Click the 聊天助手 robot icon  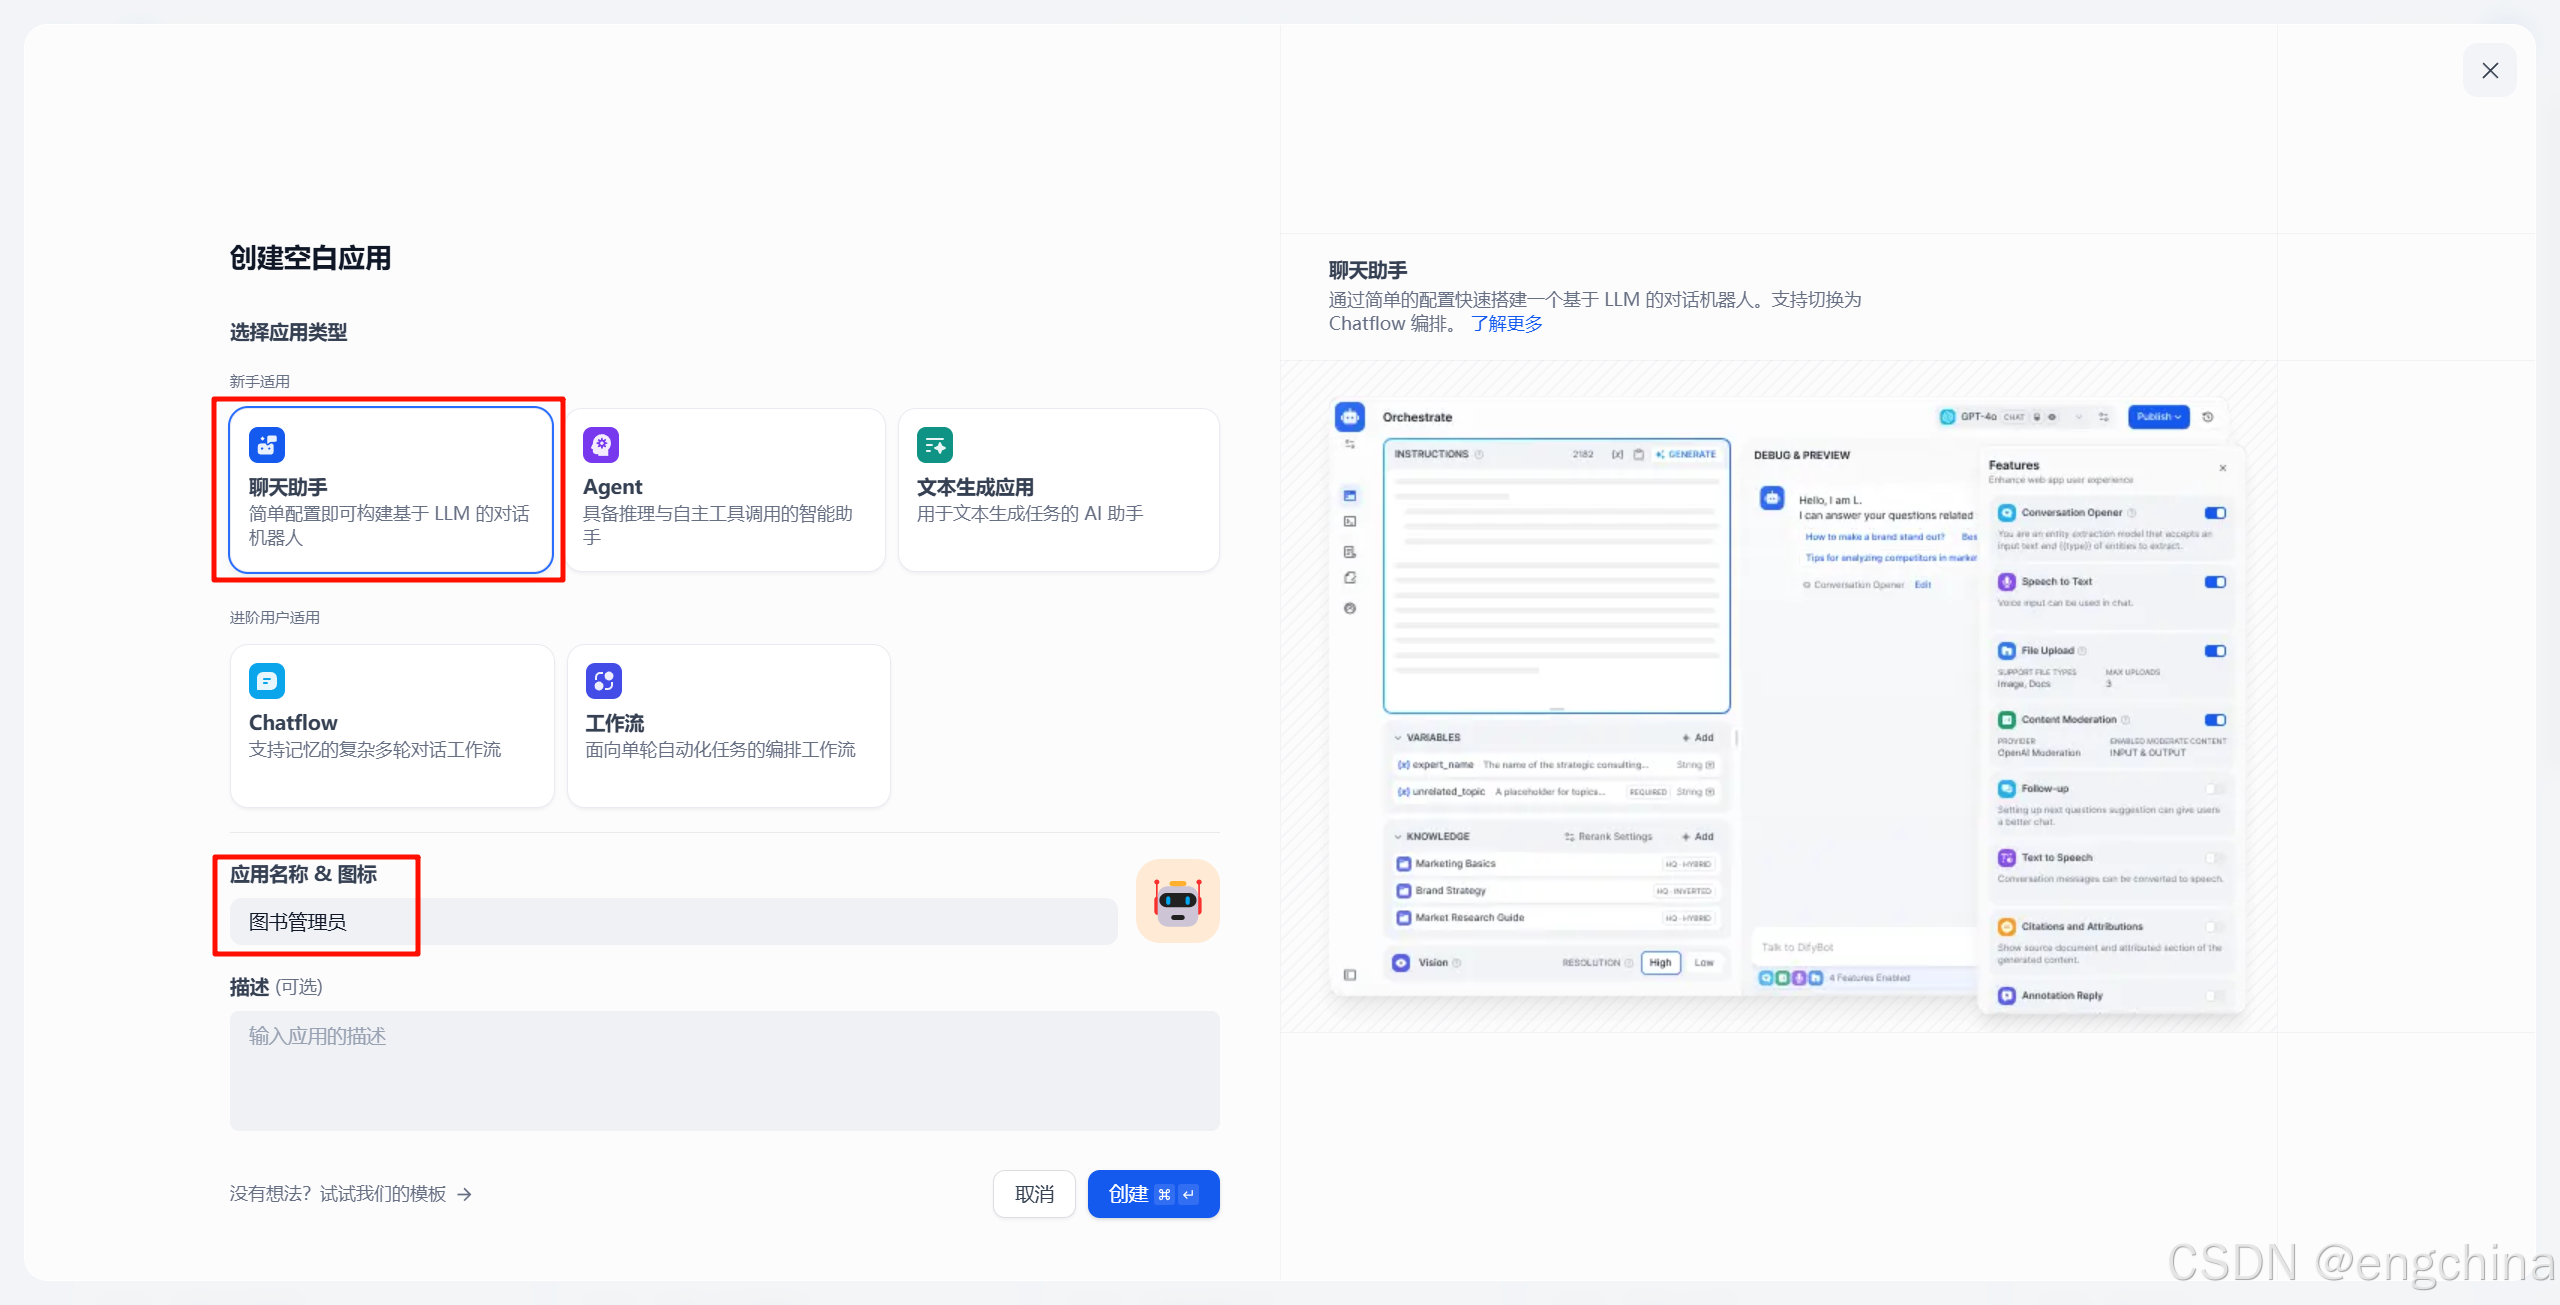(266, 445)
